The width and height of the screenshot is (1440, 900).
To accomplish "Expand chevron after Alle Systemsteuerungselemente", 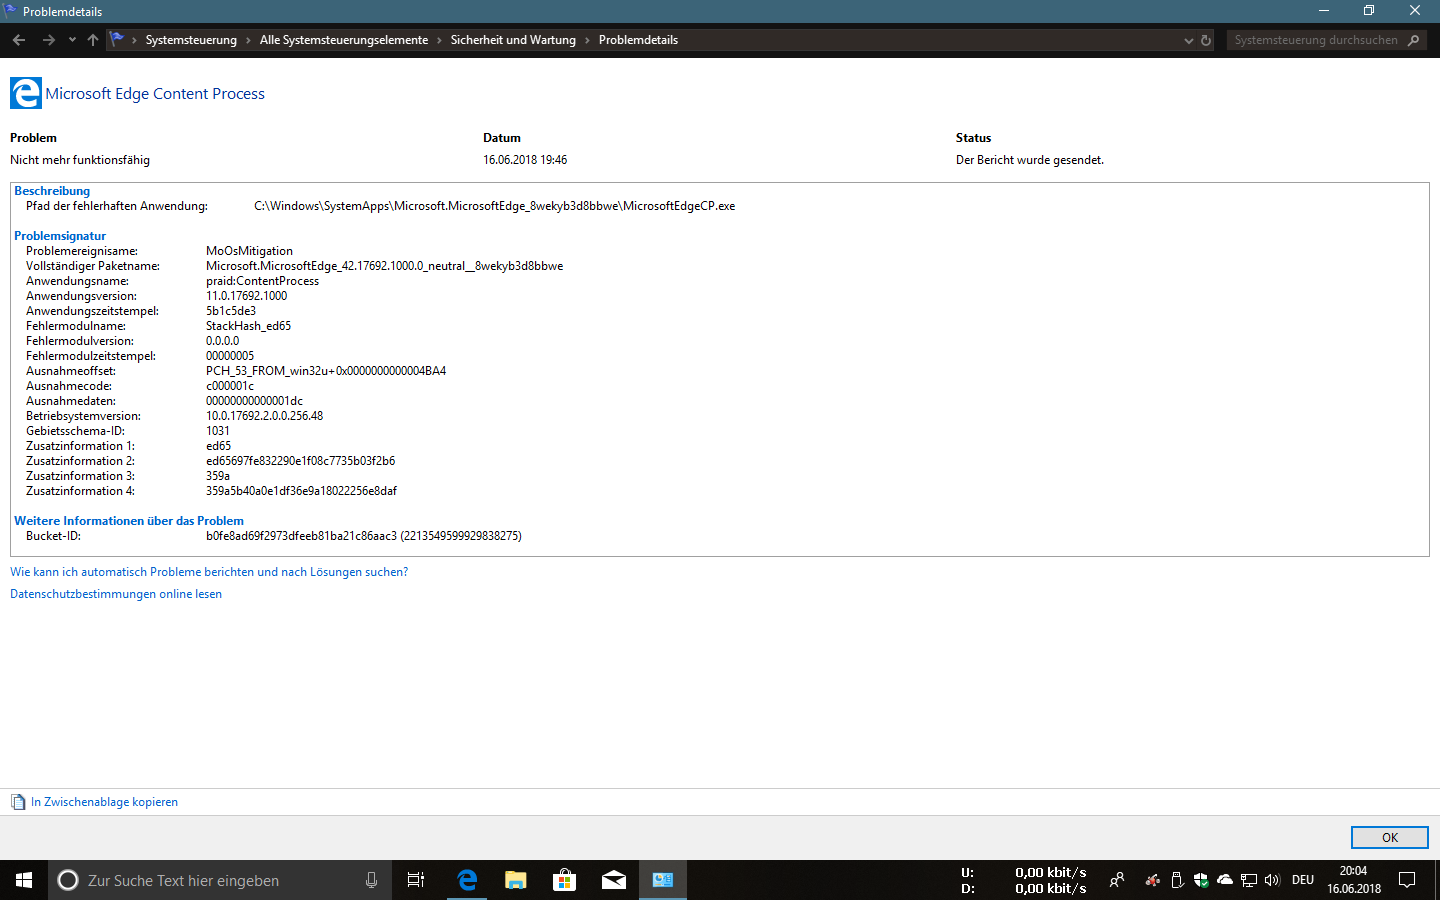I will 439,40.
